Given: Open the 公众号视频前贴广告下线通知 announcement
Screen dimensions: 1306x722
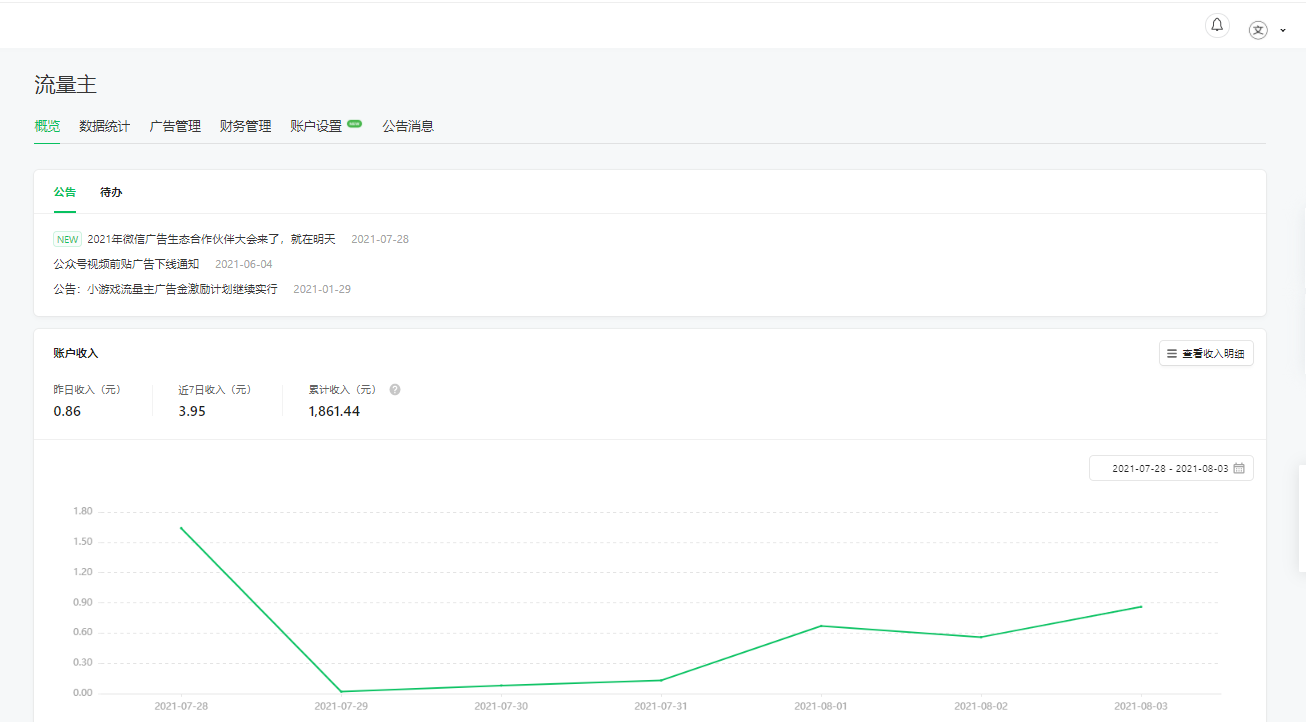Looking at the screenshot, I should click(126, 264).
